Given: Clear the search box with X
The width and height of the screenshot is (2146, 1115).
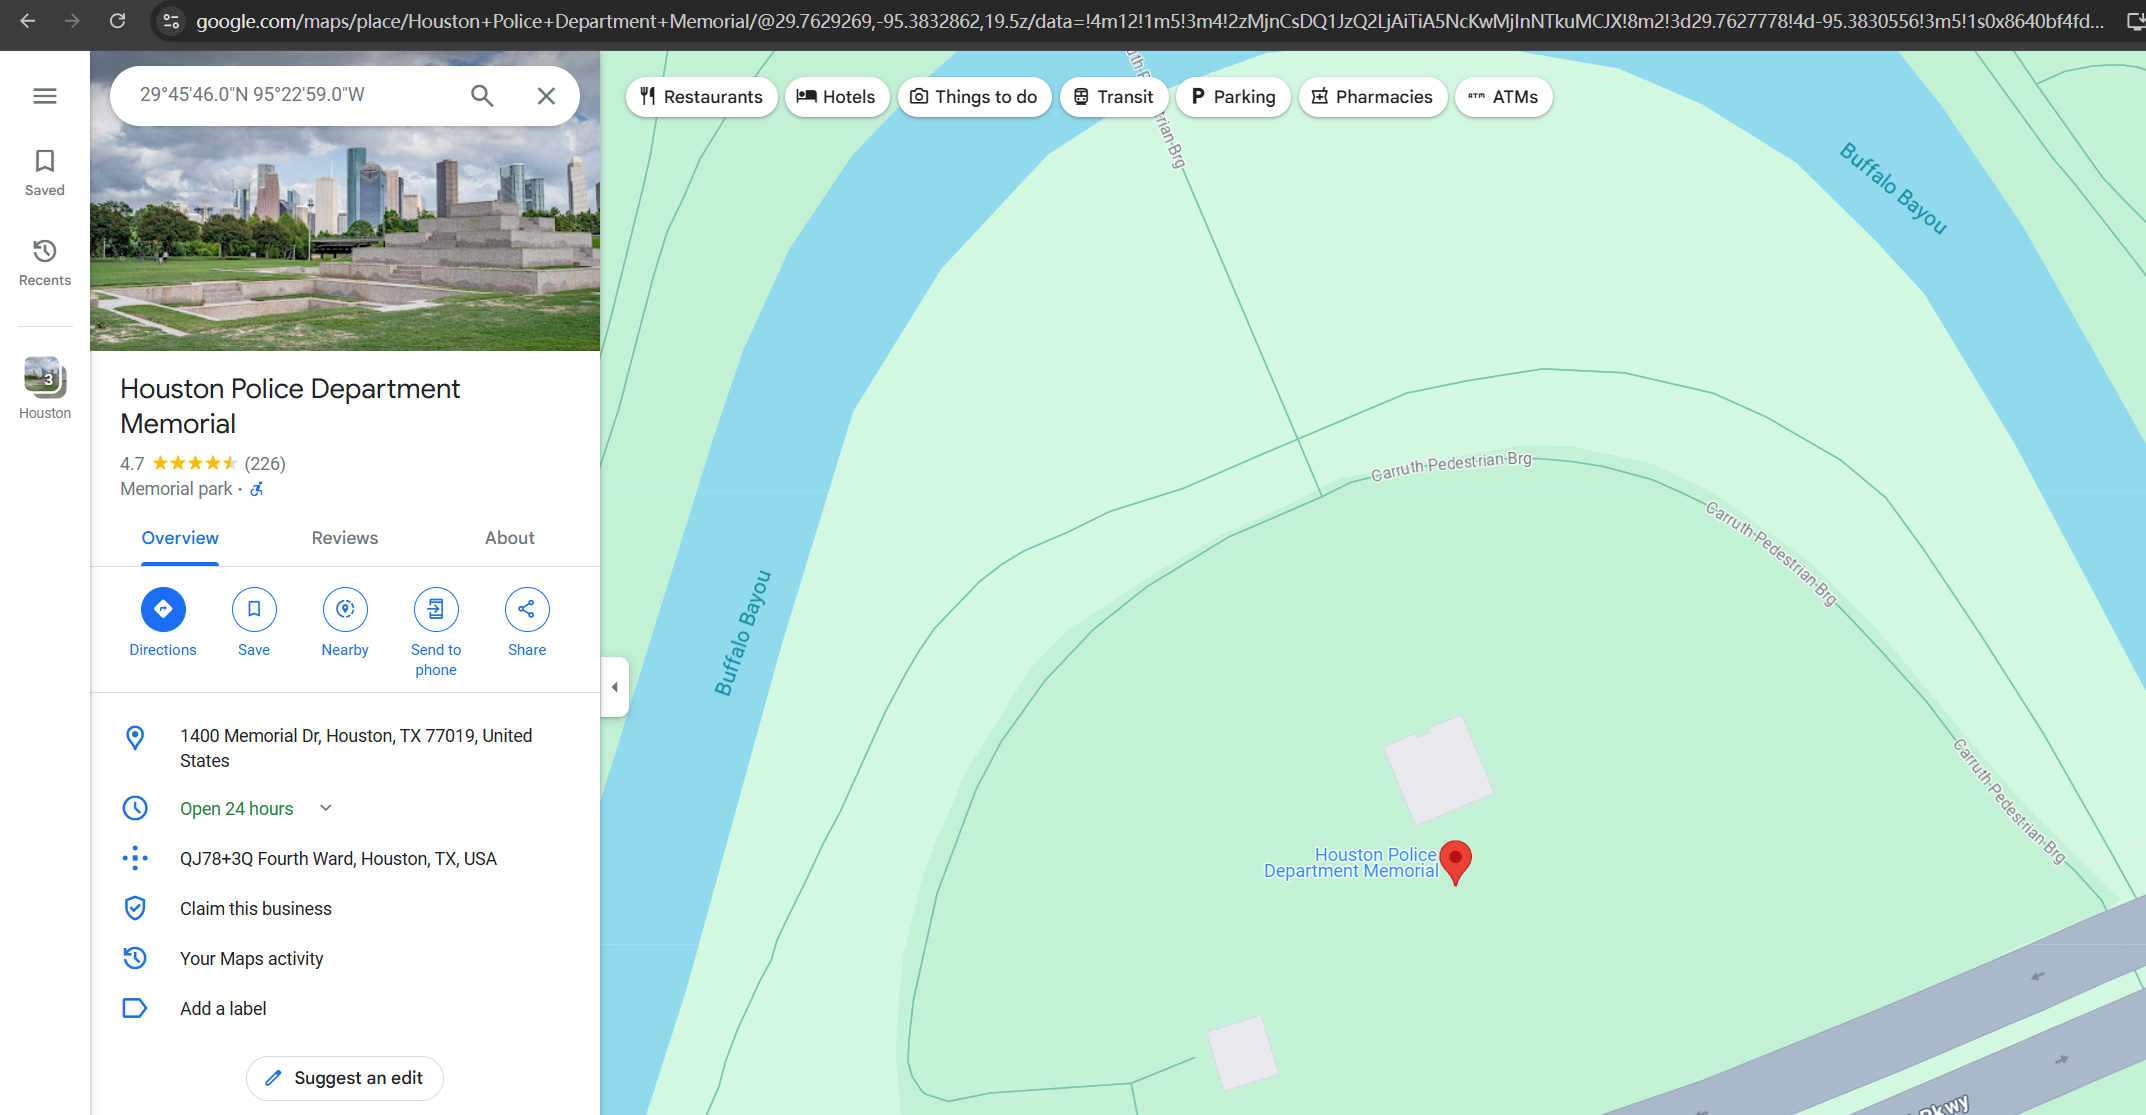Looking at the screenshot, I should pyautogui.click(x=546, y=95).
